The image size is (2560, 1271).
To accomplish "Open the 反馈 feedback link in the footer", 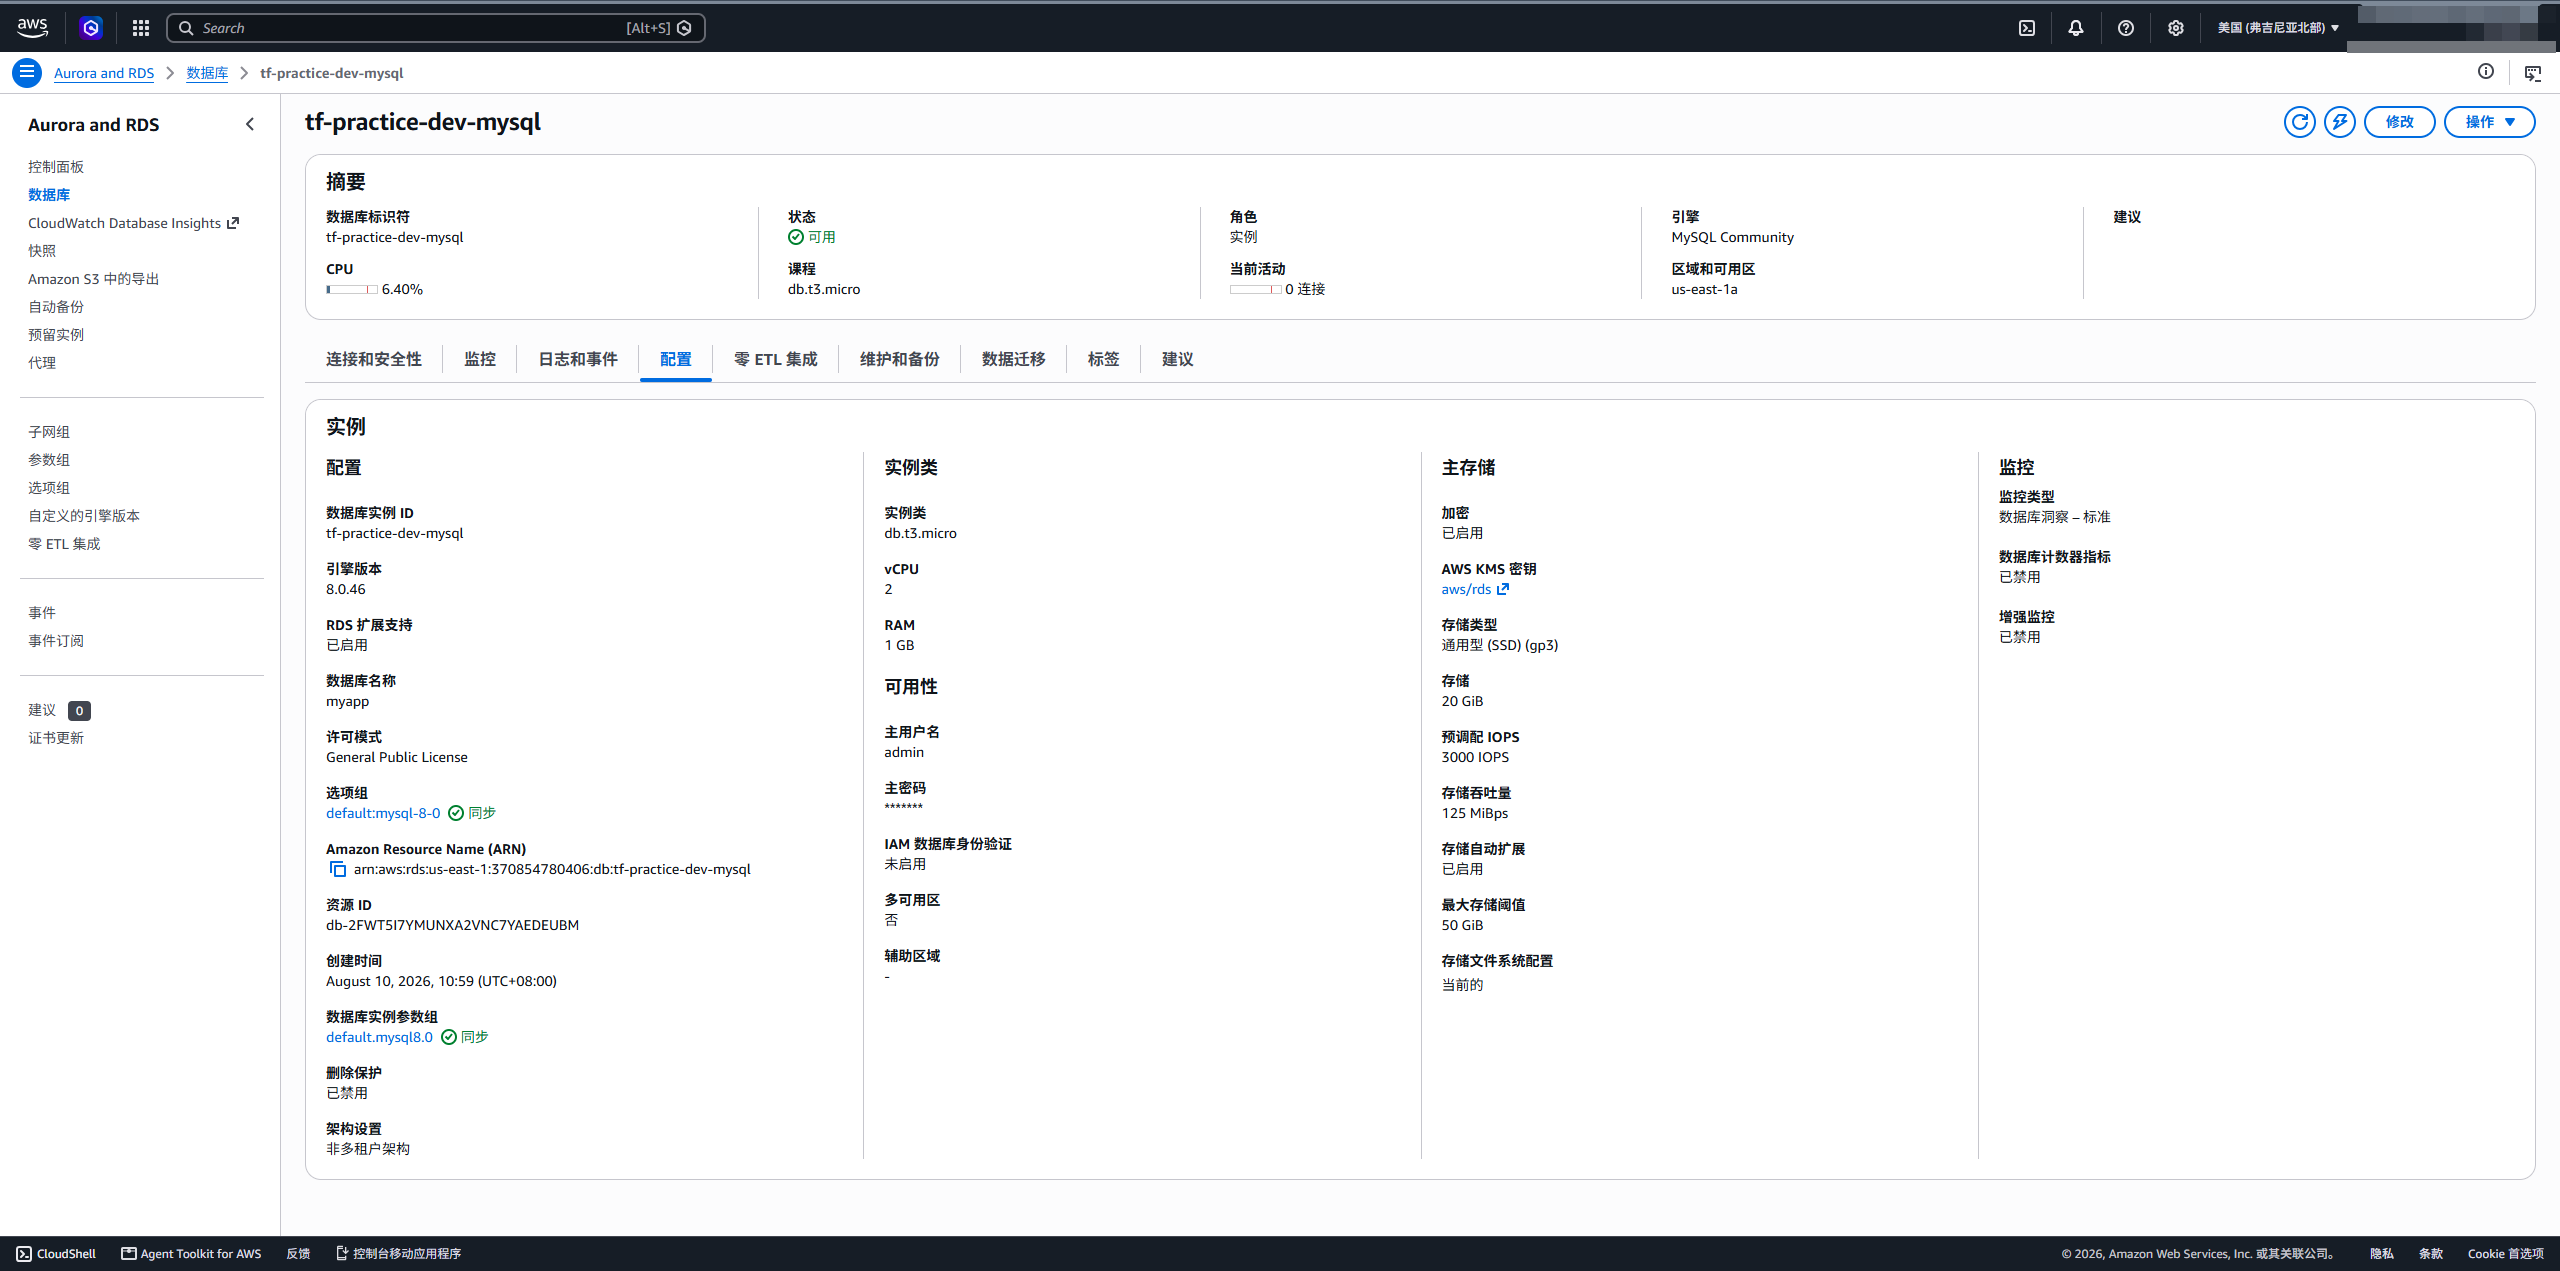I will coord(298,1254).
